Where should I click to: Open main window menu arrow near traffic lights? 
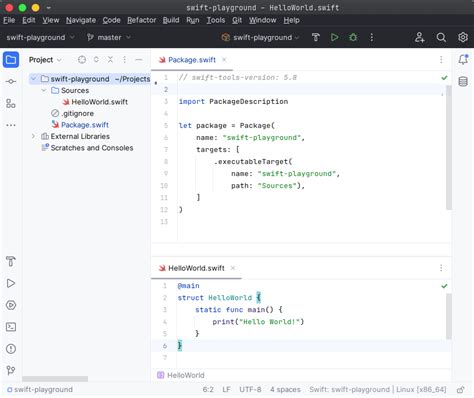[49, 7]
